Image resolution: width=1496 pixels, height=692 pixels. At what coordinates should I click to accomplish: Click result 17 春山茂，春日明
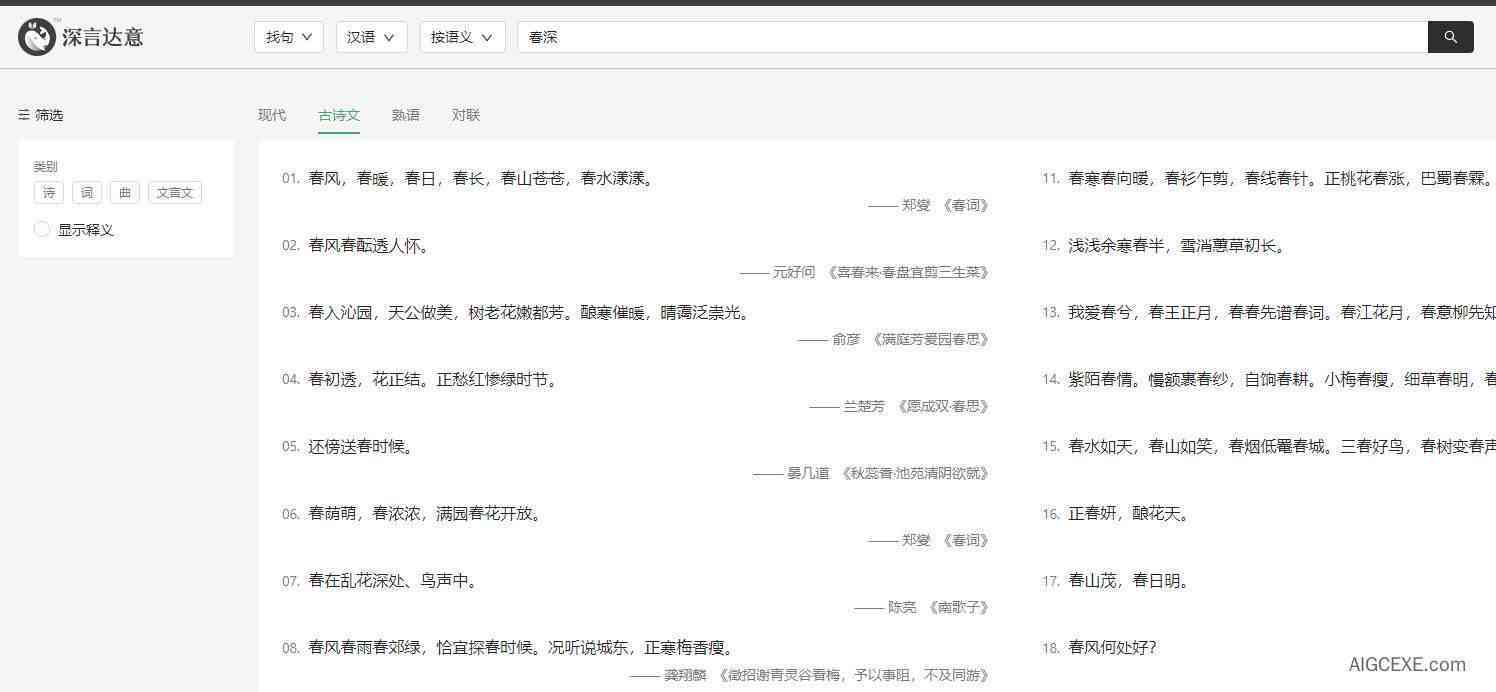[x=1129, y=581]
